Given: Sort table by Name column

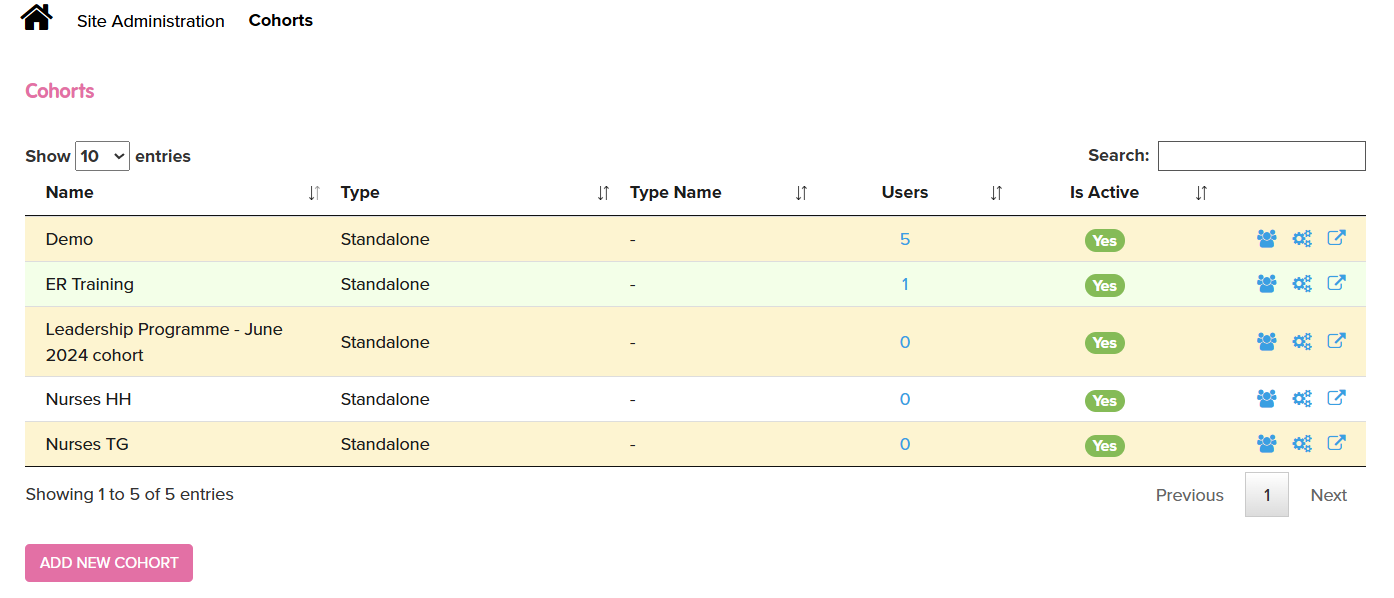Looking at the screenshot, I should pyautogui.click(x=70, y=193).
